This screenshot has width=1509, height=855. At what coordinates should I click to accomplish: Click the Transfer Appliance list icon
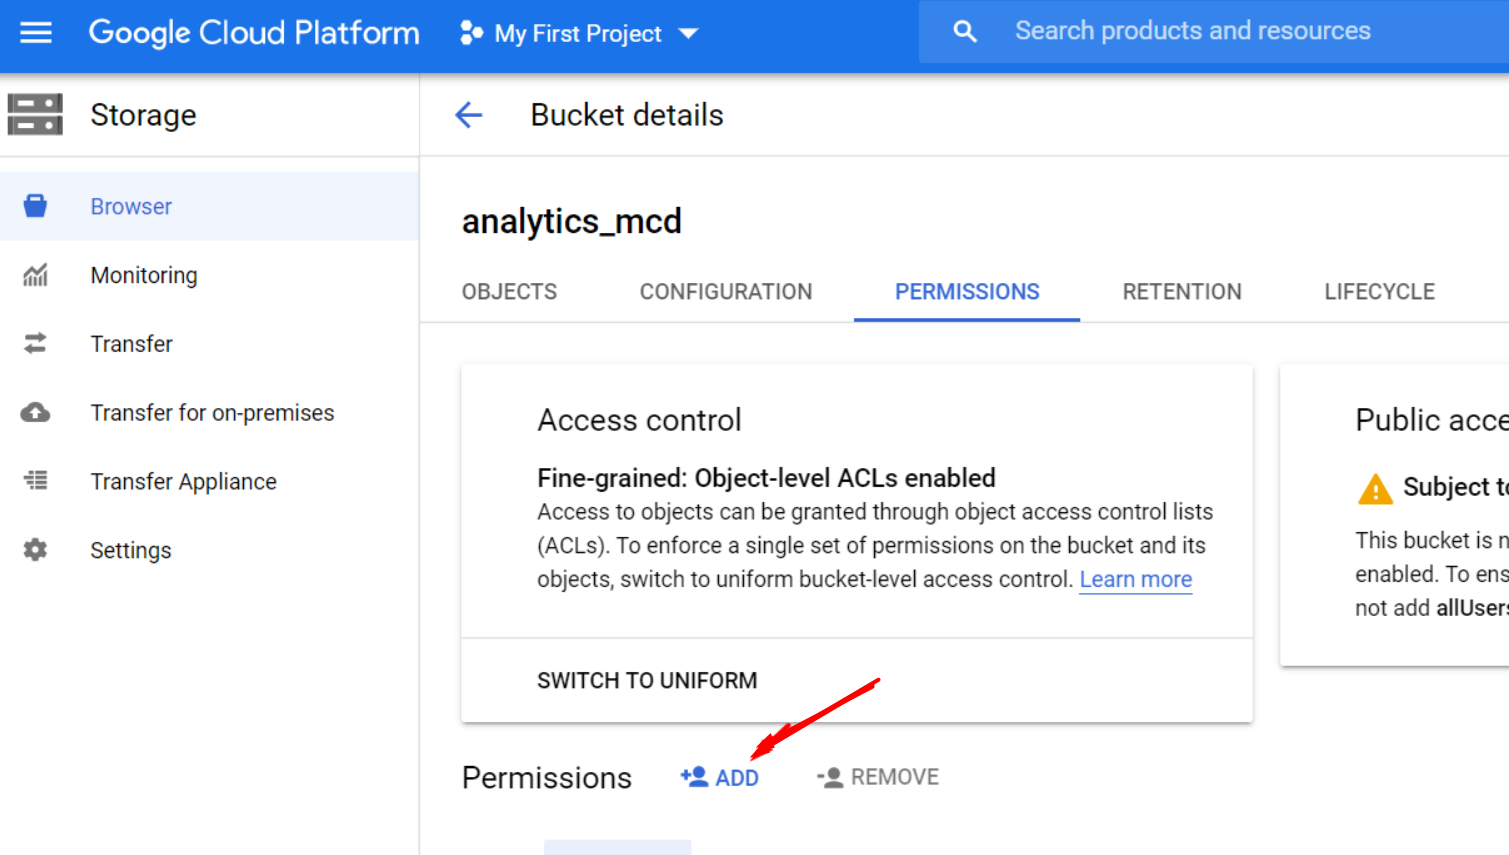click(35, 481)
